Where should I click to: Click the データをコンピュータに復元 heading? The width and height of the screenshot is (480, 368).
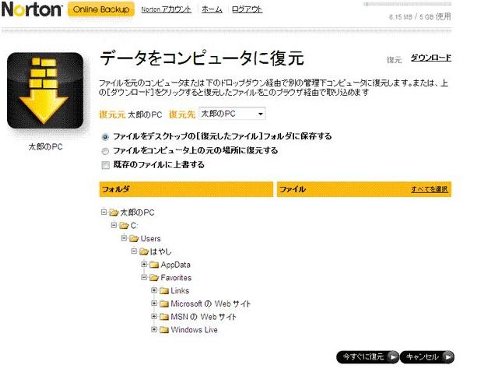point(202,58)
